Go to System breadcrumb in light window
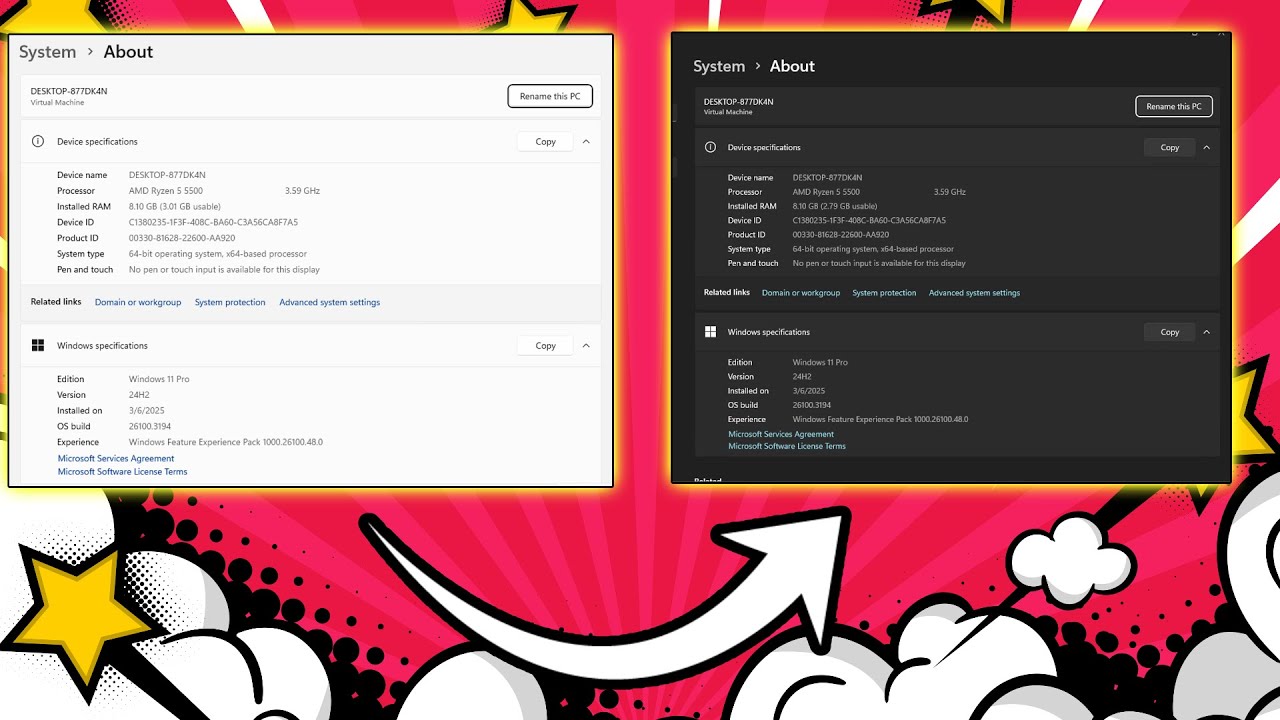The width and height of the screenshot is (1280, 720). (x=47, y=52)
